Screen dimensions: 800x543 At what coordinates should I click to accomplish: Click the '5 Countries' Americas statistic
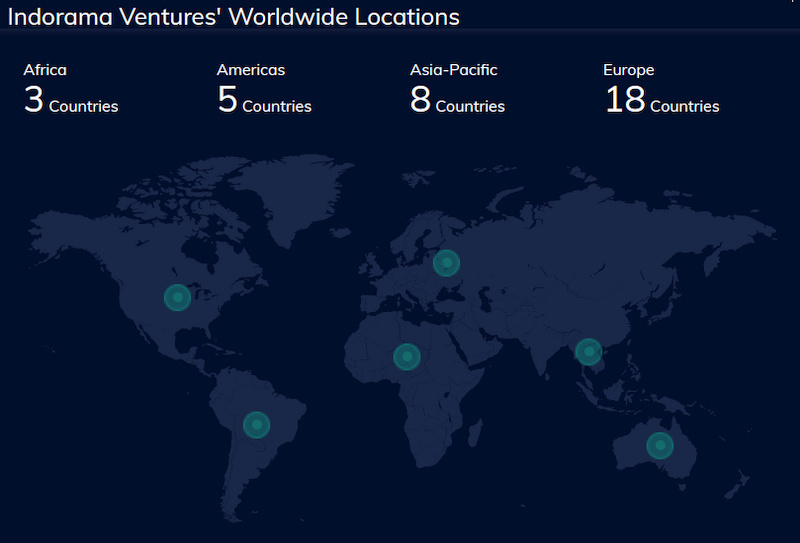(x=264, y=100)
